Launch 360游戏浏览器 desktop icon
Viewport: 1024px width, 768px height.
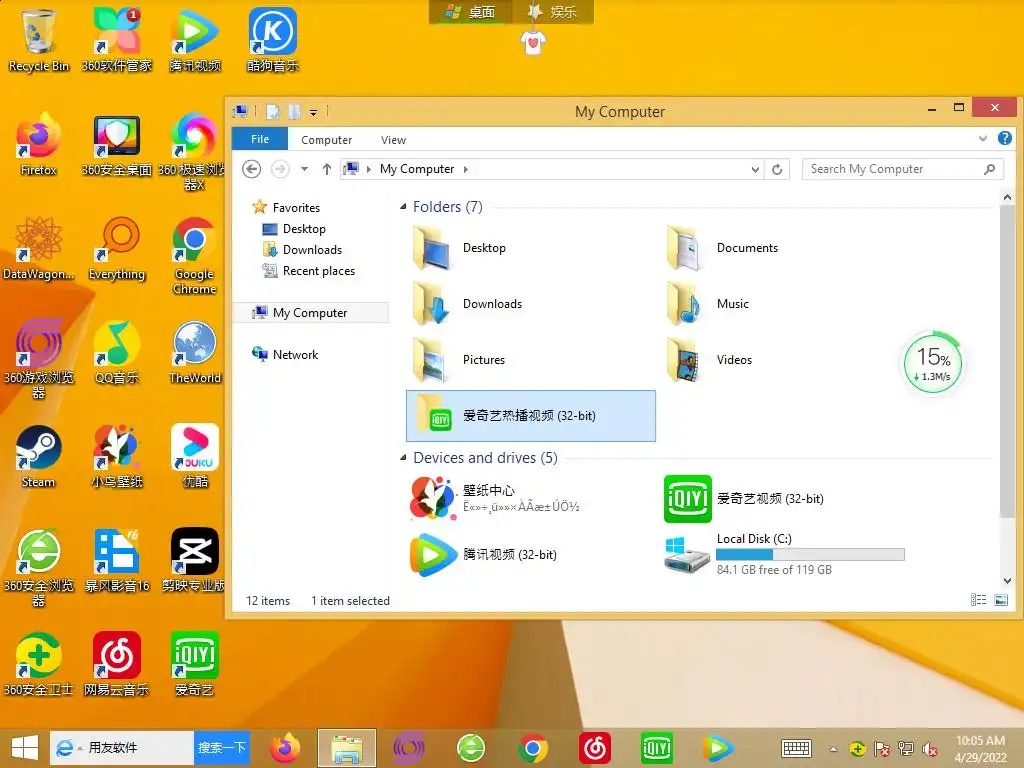coord(38,360)
